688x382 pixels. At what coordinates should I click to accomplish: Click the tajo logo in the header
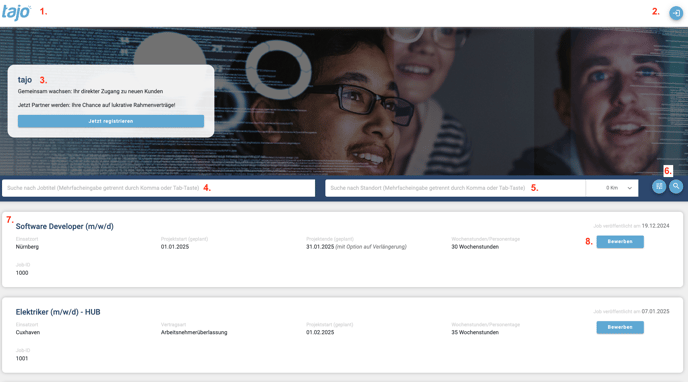[x=16, y=12]
